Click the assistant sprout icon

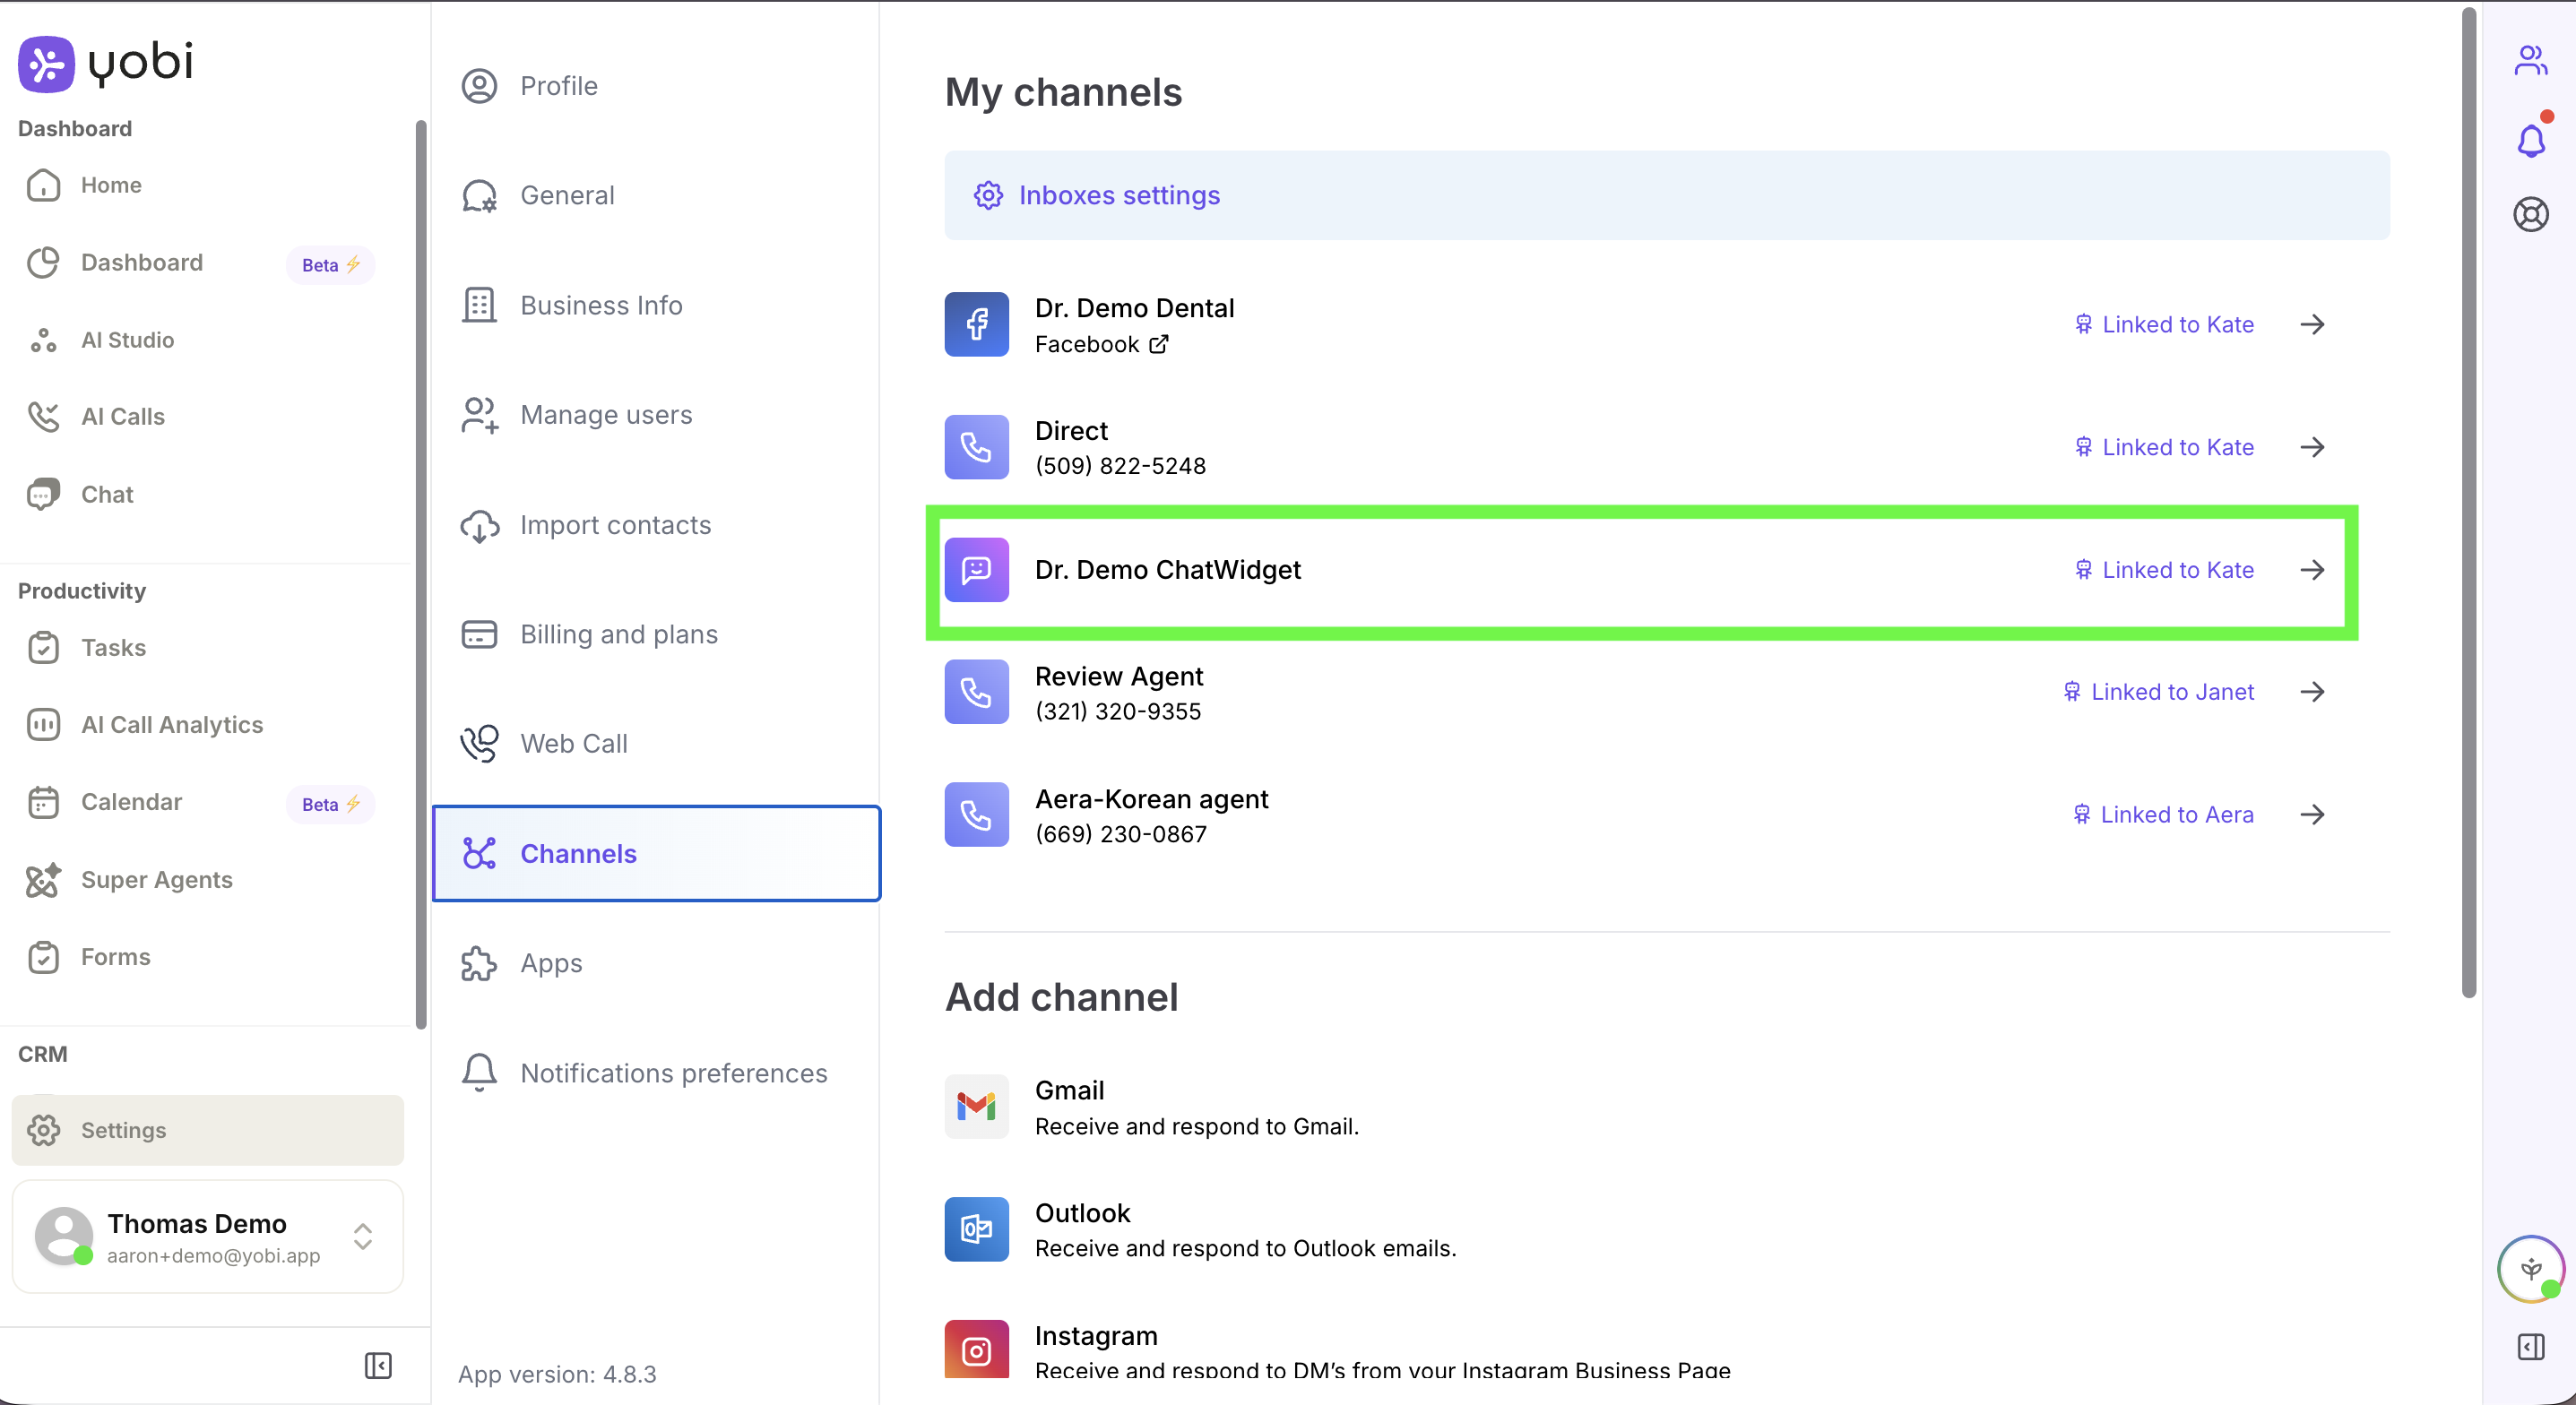(2530, 1269)
